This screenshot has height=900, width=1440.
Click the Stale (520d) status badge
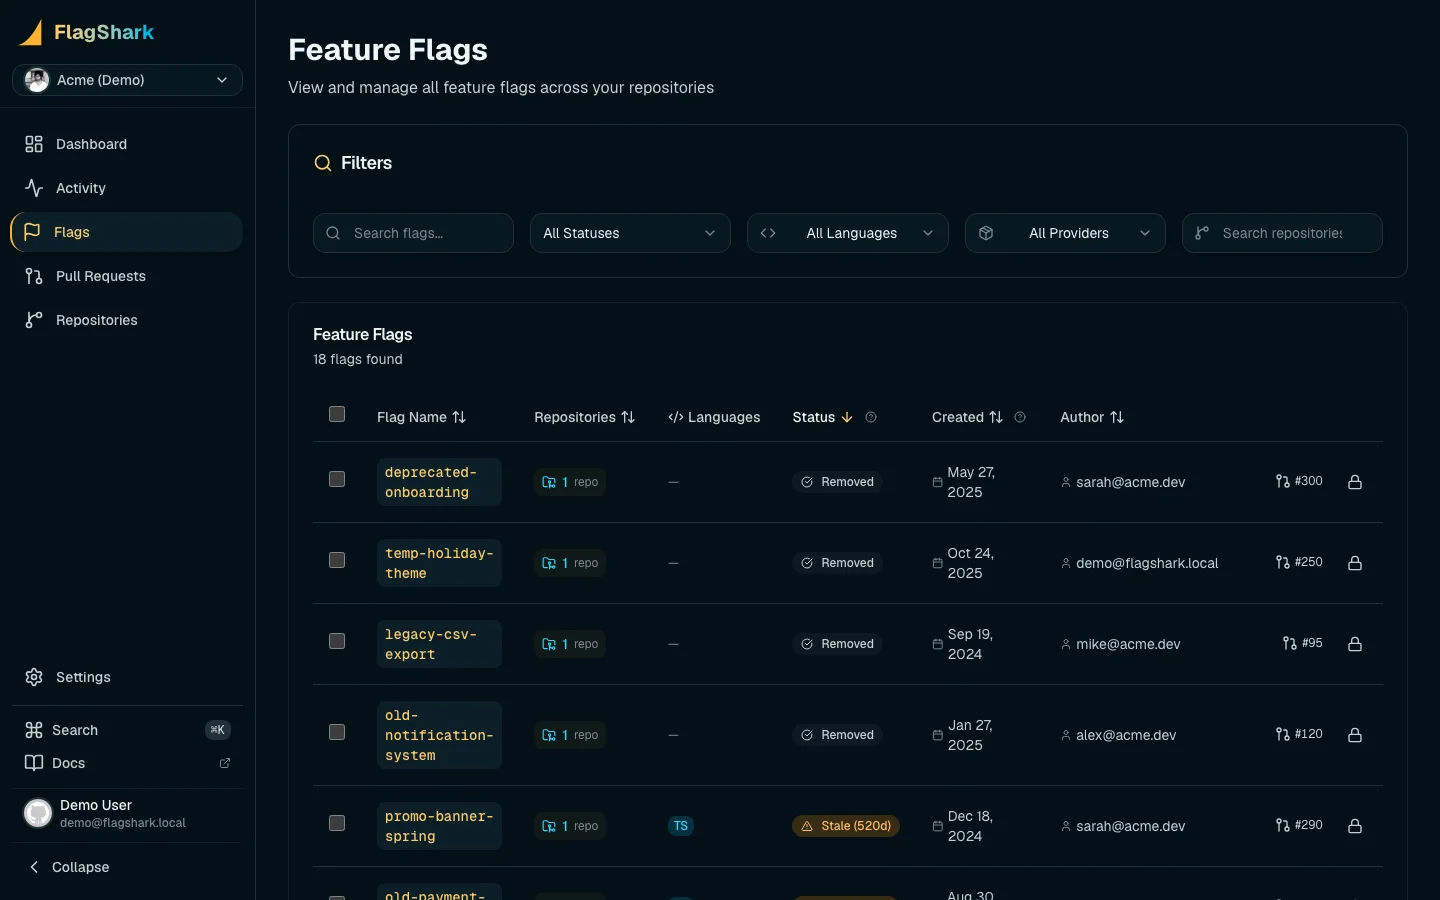click(x=846, y=826)
